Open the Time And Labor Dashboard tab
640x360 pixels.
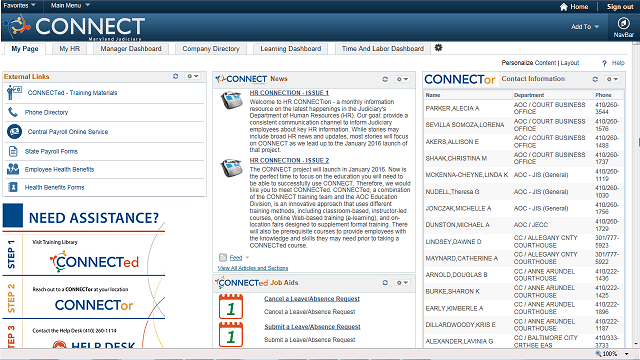383,49
